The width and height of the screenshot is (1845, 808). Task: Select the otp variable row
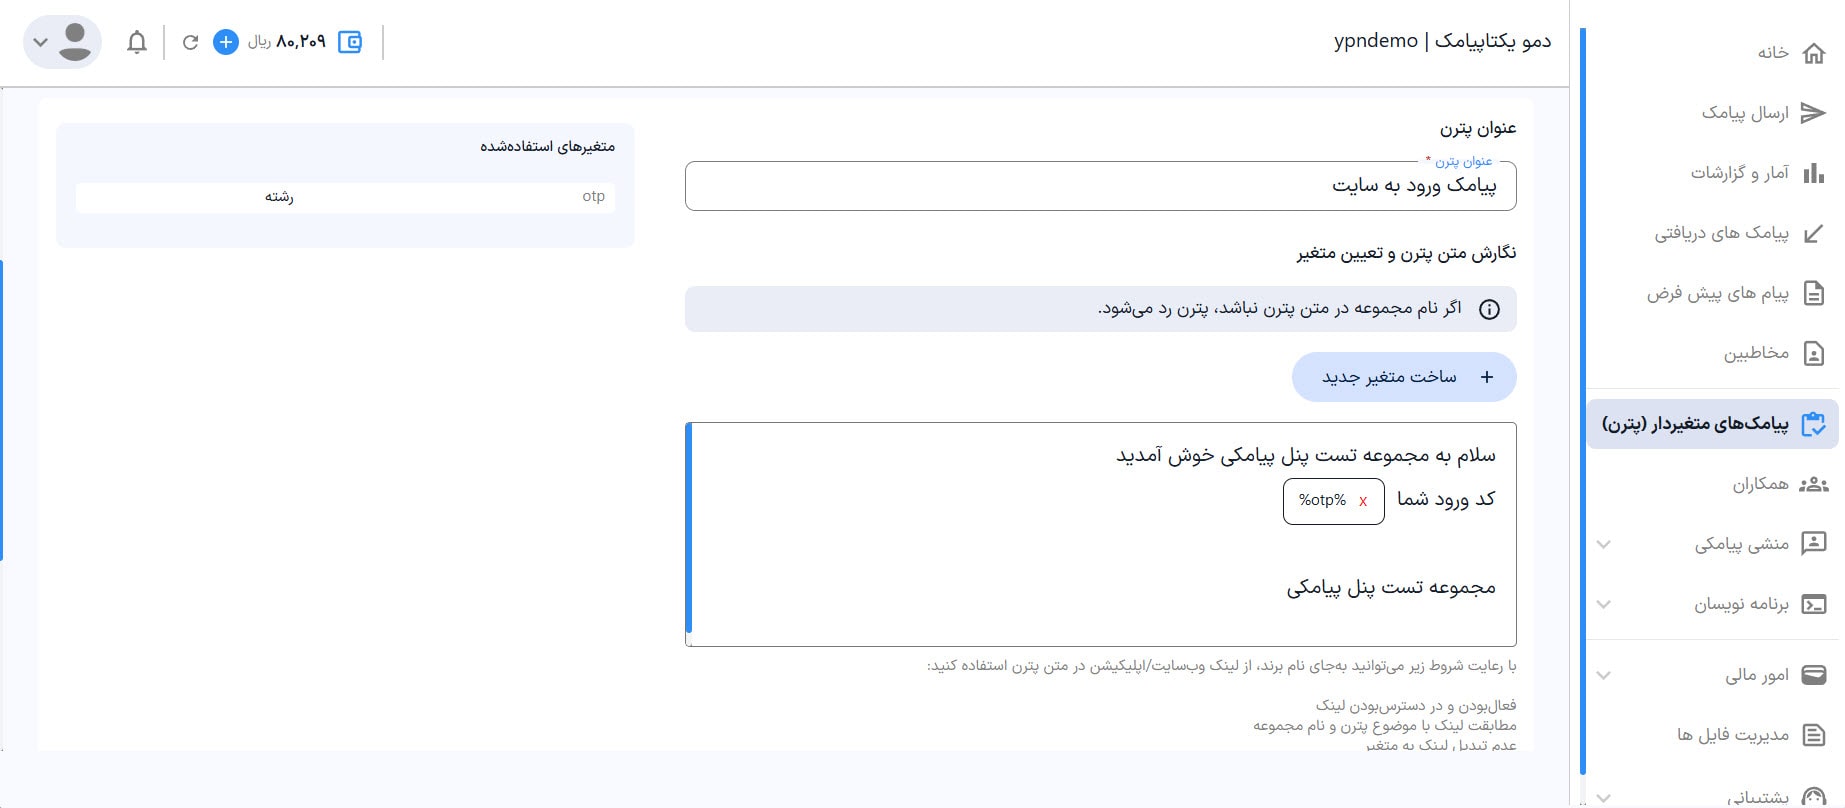[345, 197]
